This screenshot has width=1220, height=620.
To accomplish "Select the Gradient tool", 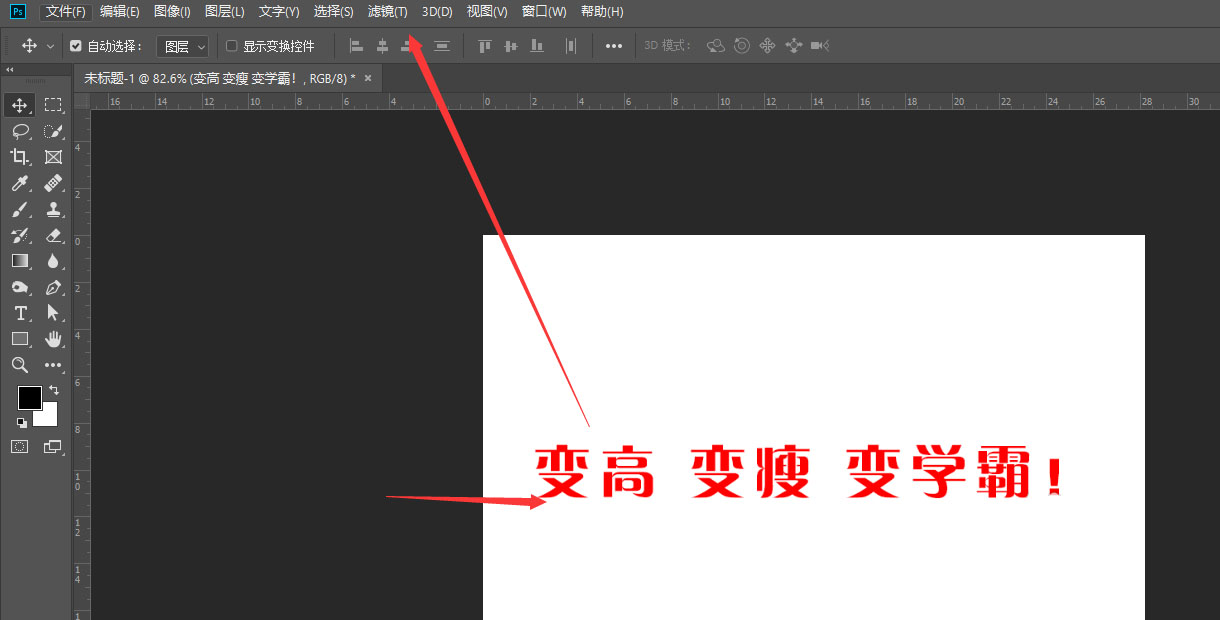I will pos(20,261).
